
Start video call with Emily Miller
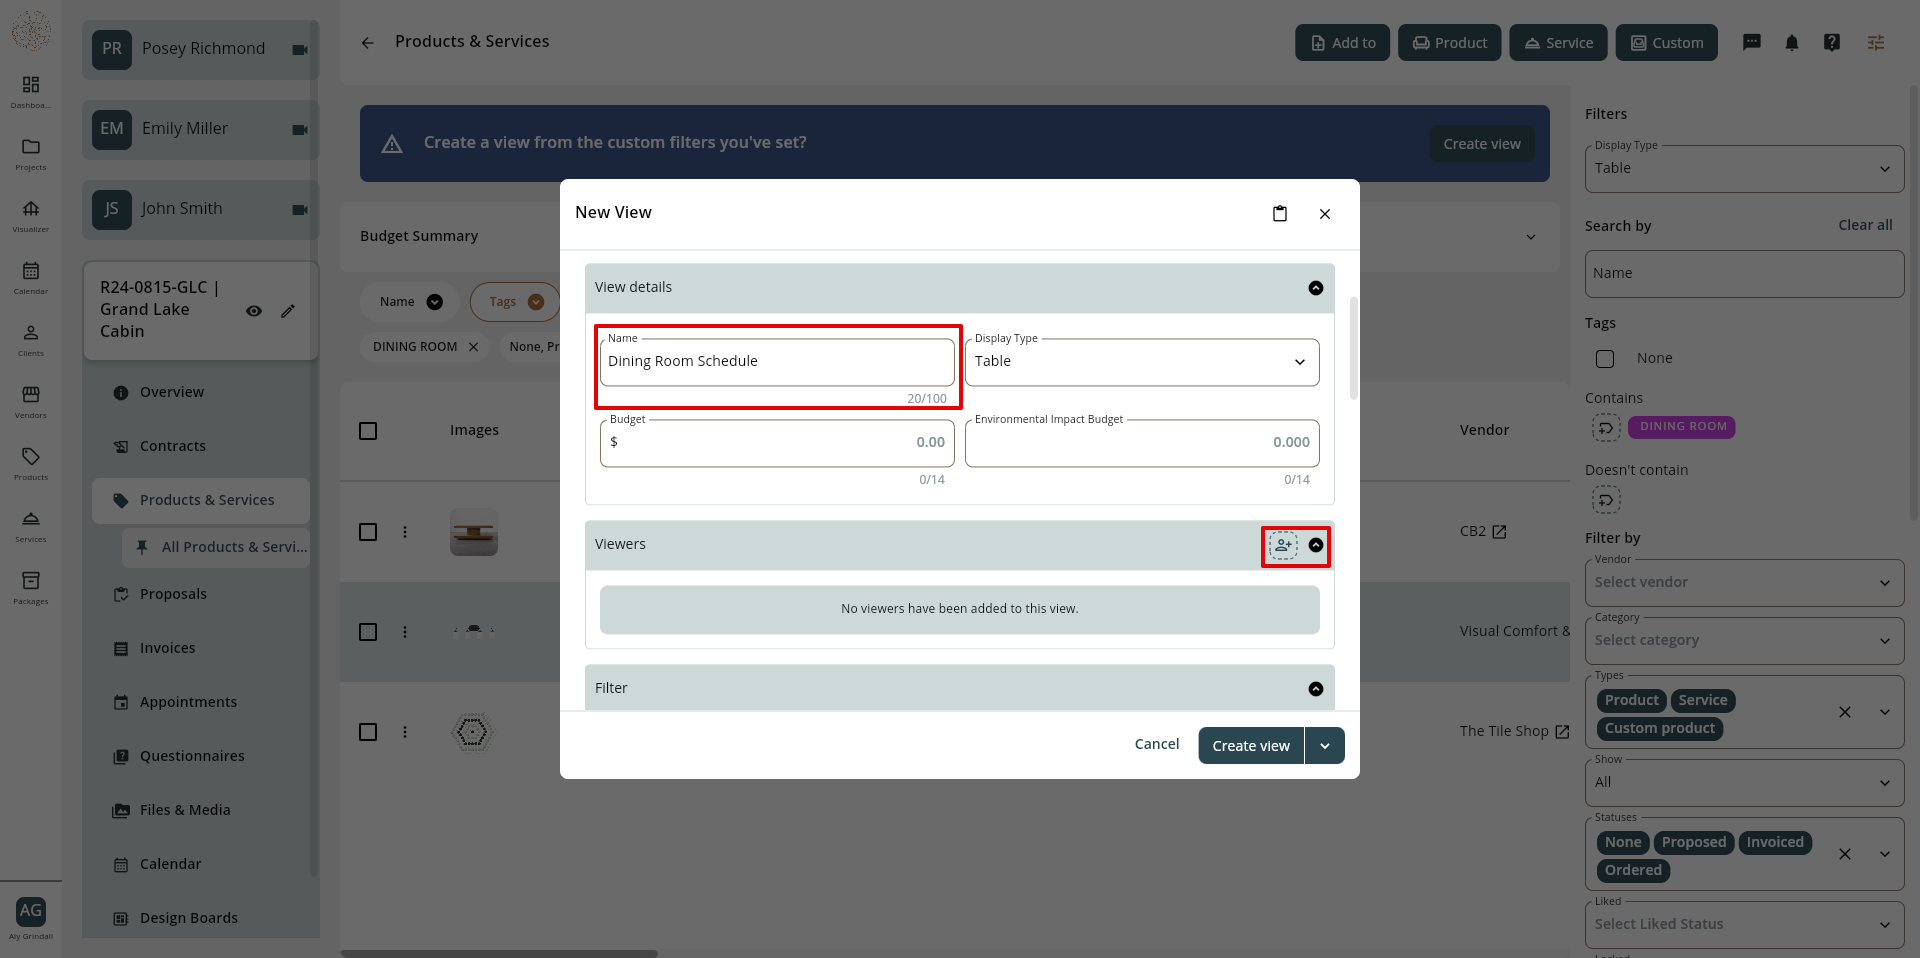coord(300,130)
